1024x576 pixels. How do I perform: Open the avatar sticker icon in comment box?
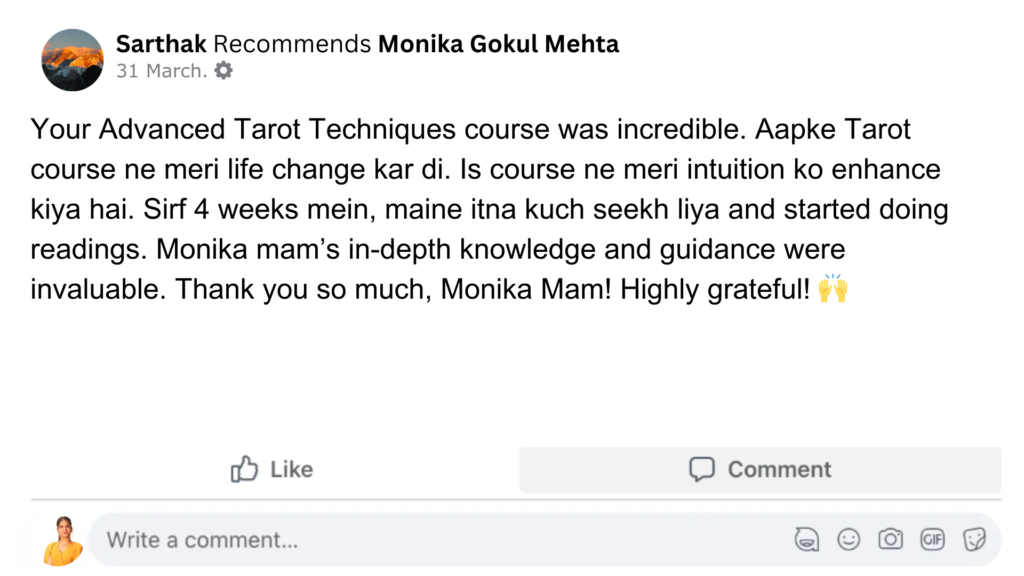pos(806,540)
